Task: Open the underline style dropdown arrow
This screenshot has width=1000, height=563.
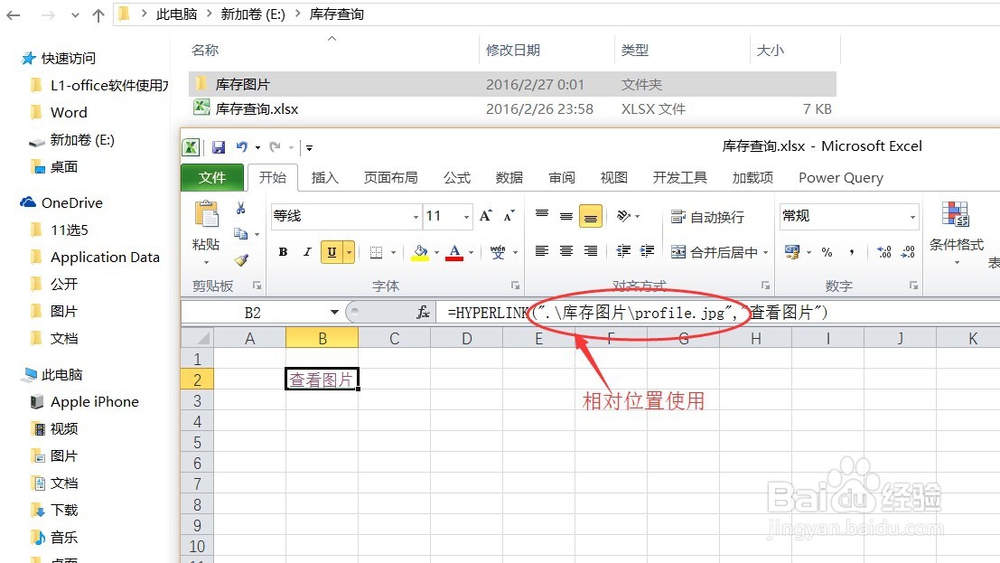Action: tap(349, 252)
